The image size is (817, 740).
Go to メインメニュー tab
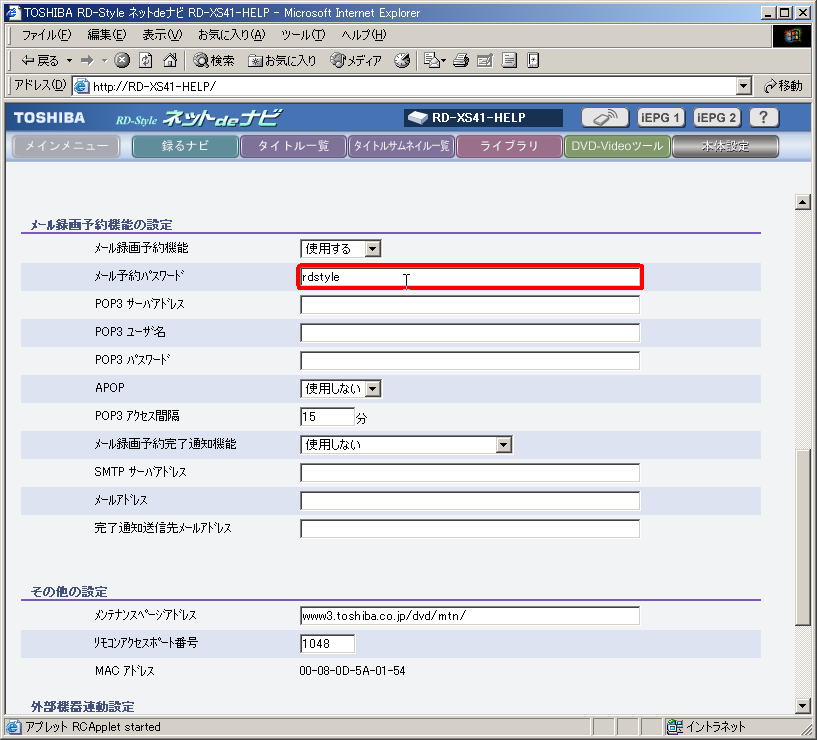click(66, 146)
